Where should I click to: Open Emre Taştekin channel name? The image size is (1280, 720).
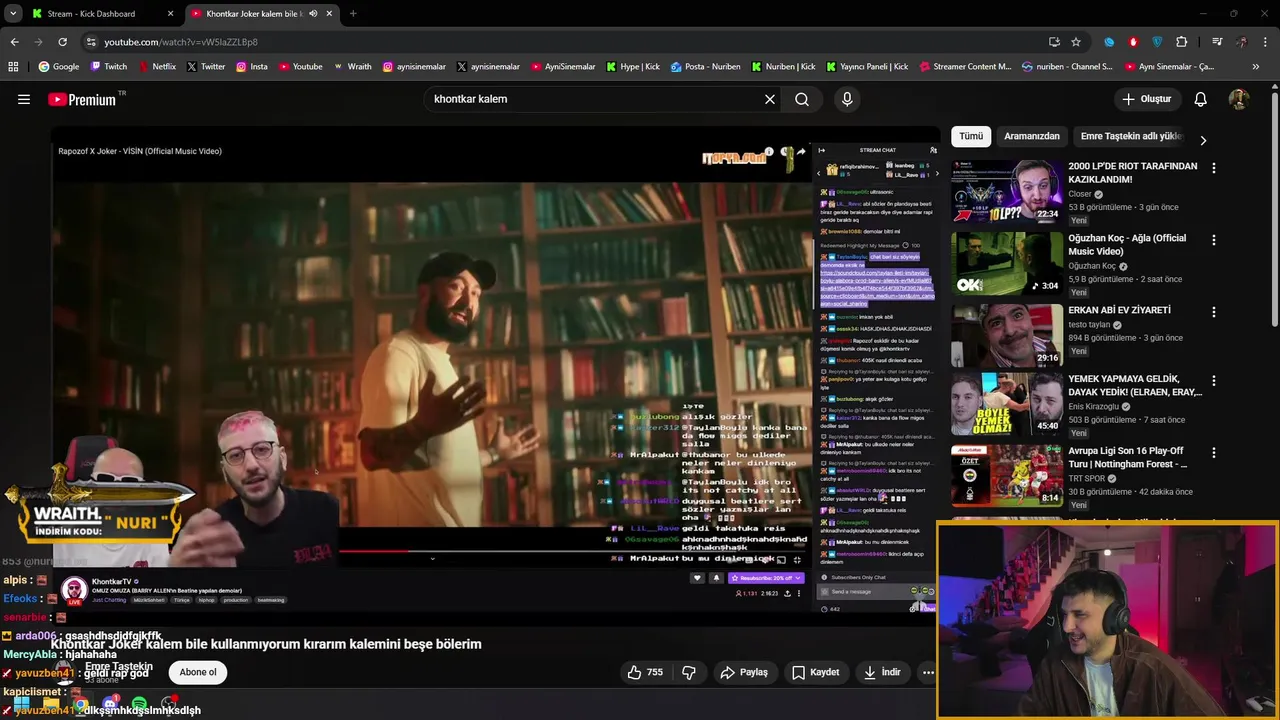point(119,667)
